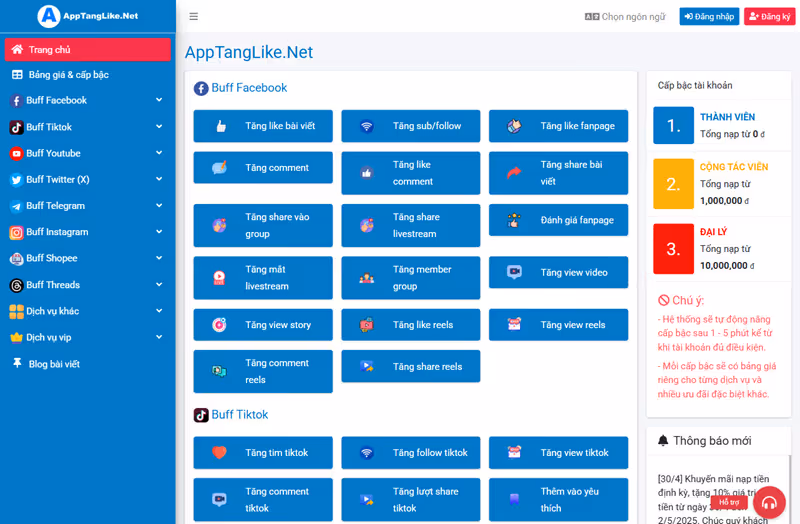Click the AppTangLike.Net logo icon
800x524 pixels.
point(48,16)
